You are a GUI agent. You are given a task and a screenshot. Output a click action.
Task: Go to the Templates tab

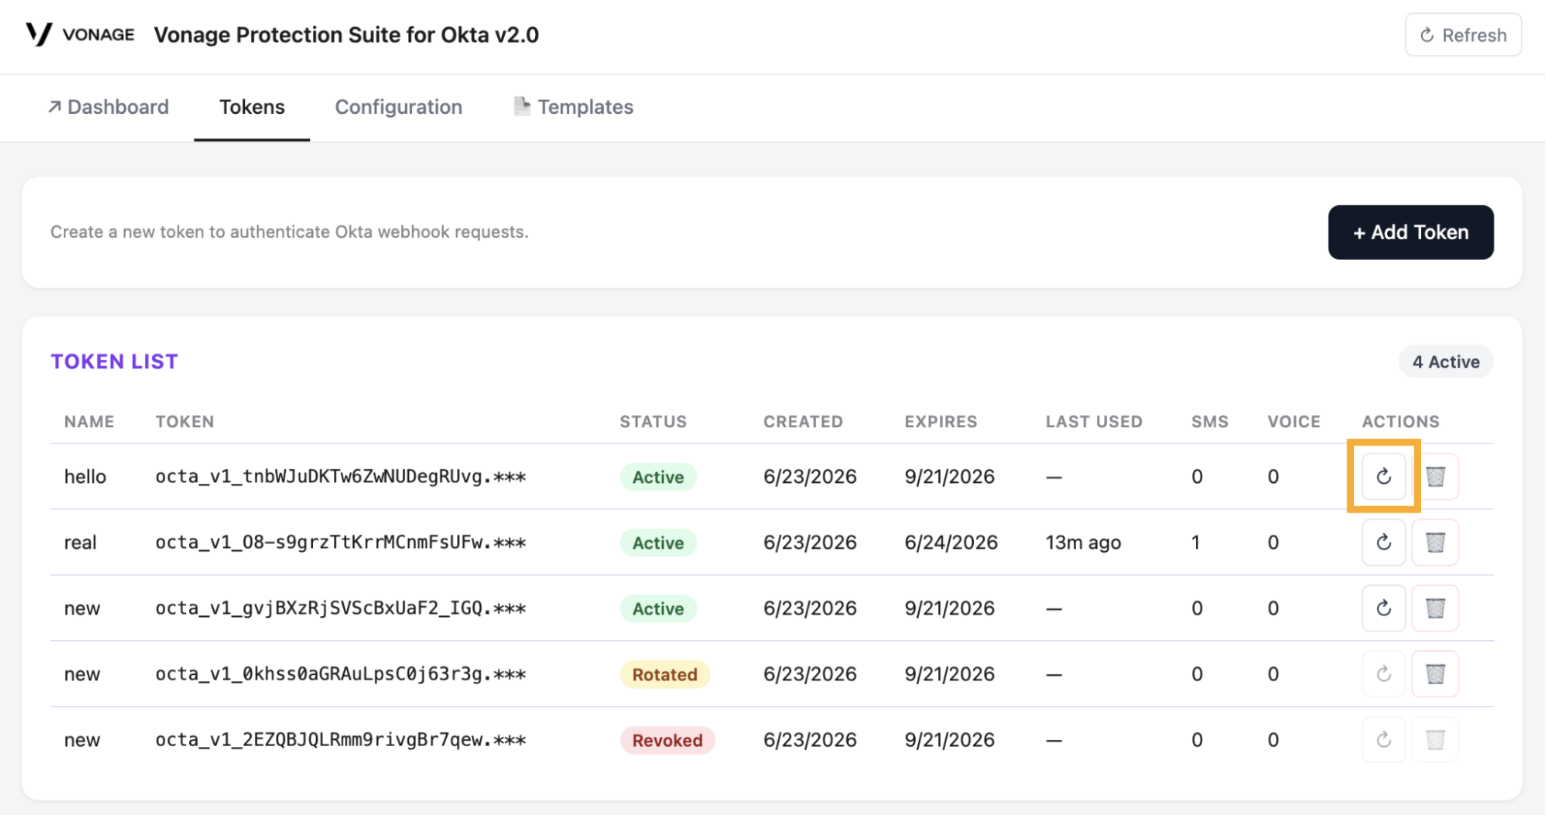(x=573, y=107)
